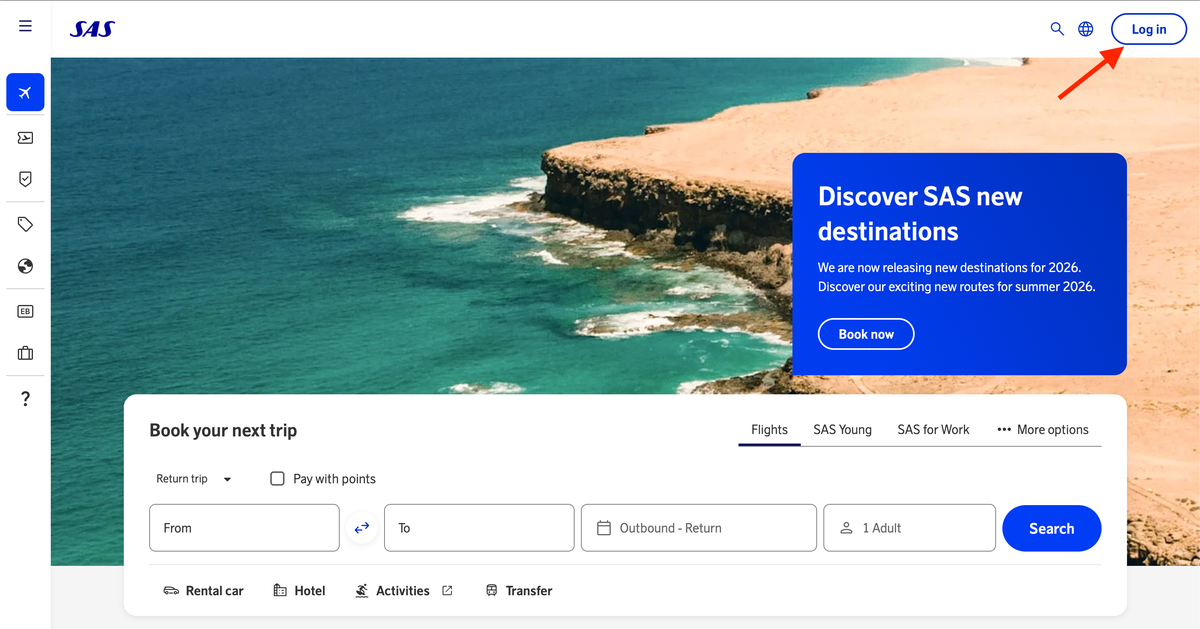1200x629 pixels.
Task: Open the suitcase baggage sidebar icon
Action: 25,353
